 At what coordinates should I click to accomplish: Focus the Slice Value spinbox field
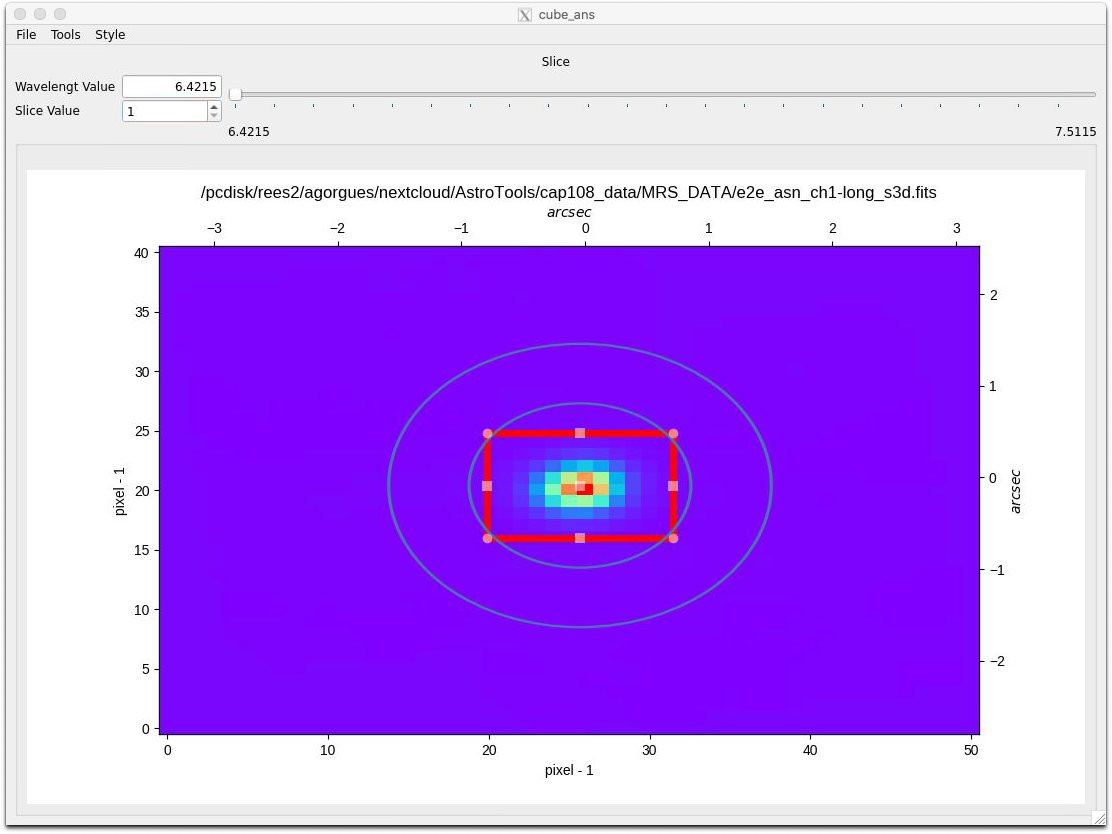pyautogui.click(x=165, y=111)
